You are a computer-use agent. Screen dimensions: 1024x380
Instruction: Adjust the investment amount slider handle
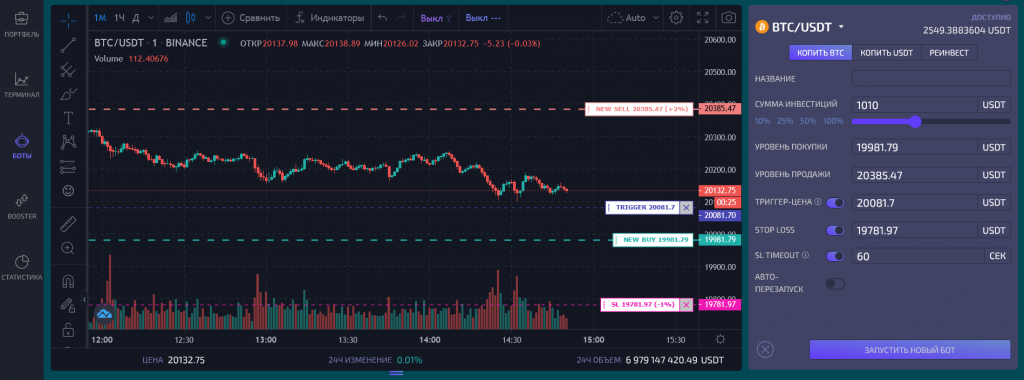[915, 121]
